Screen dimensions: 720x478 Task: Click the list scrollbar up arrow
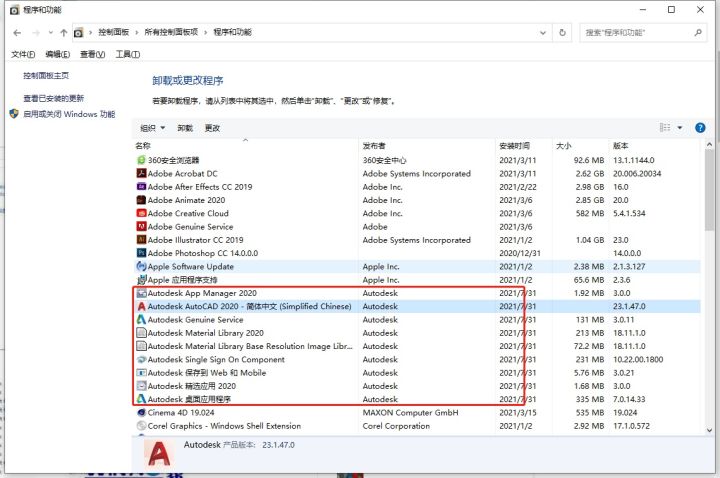(709, 145)
